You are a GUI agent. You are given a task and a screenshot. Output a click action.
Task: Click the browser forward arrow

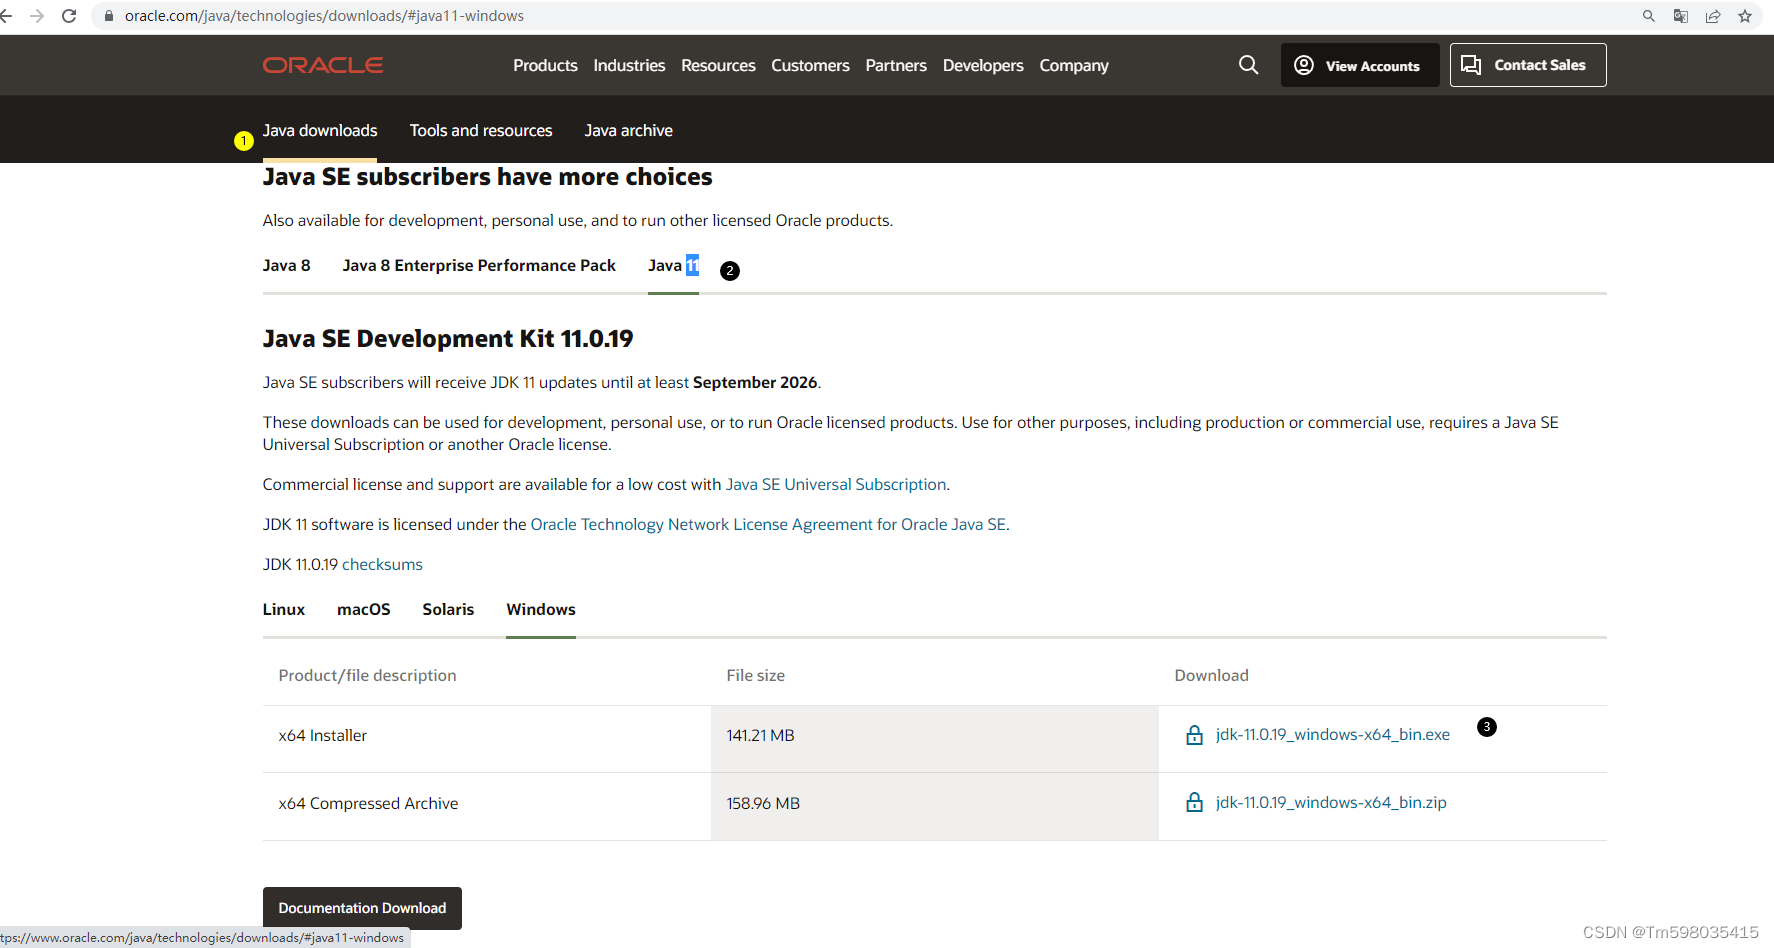pyautogui.click(x=37, y=16)
